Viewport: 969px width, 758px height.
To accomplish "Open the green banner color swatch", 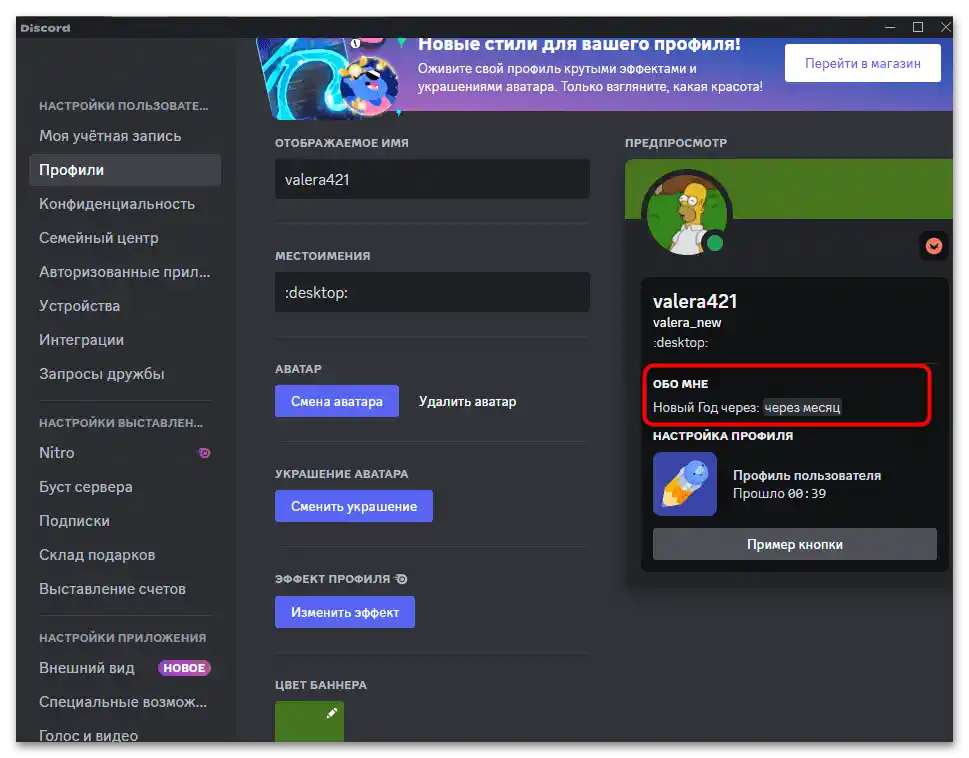I will click(x=309, y=721).
